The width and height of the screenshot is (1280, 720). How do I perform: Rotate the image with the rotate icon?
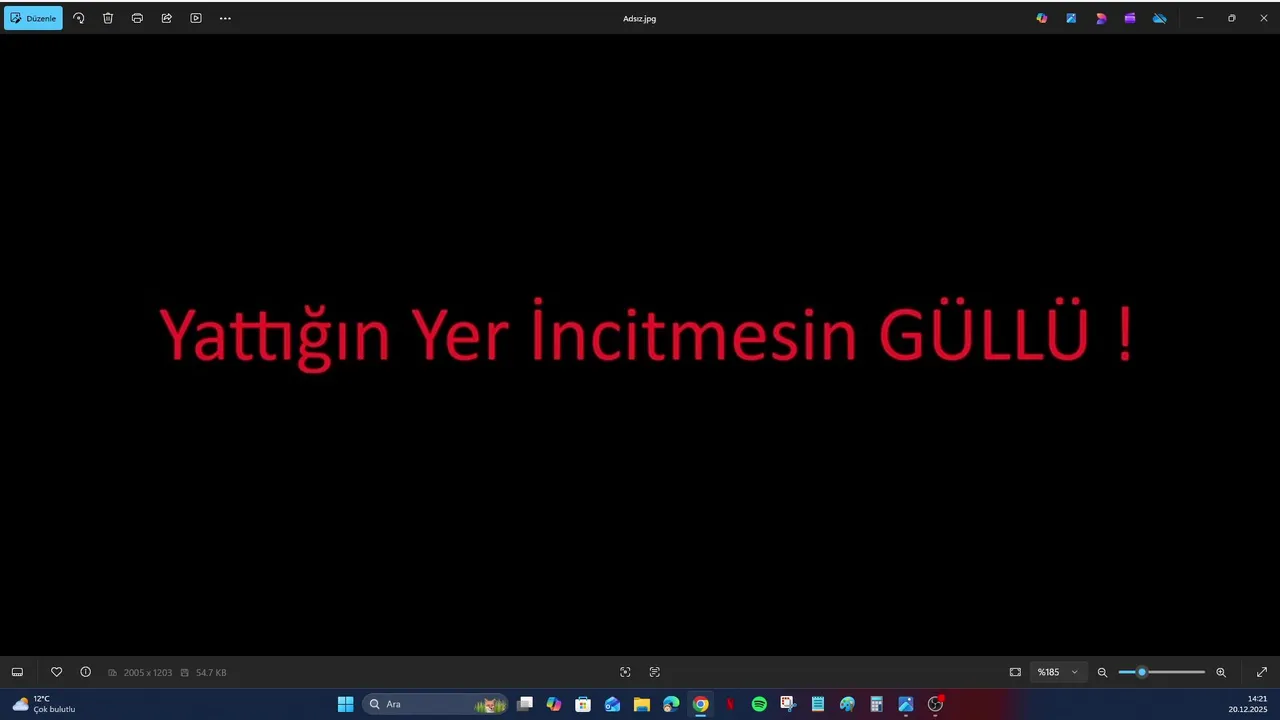click(x=79, y=18)
